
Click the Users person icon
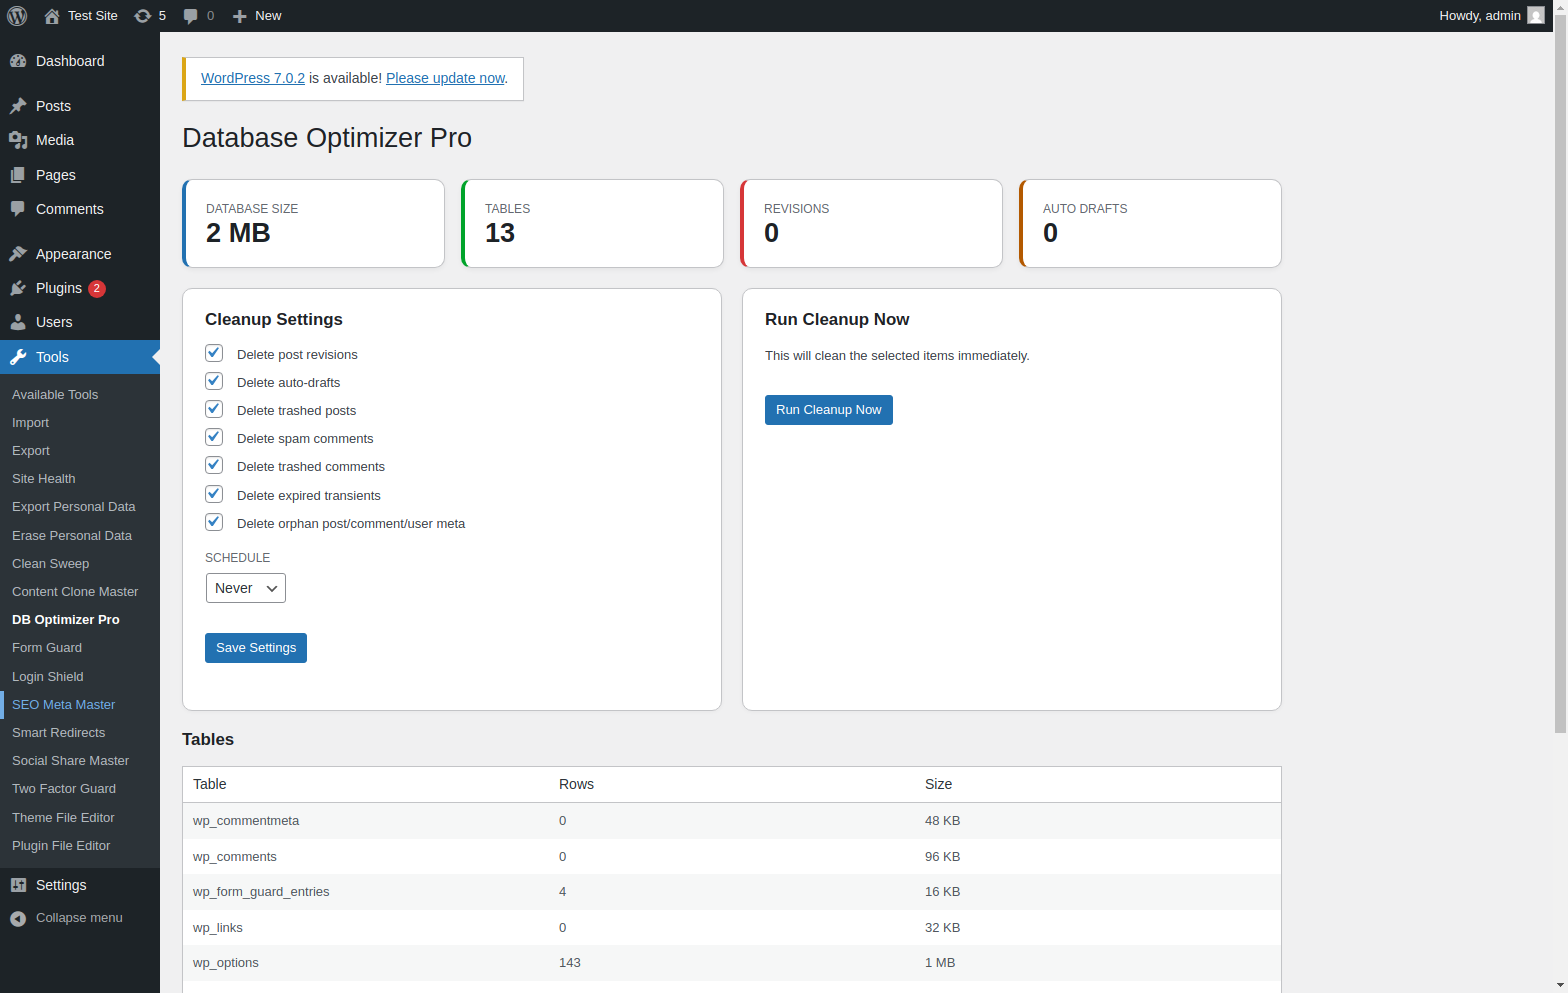tap(18, 322)
